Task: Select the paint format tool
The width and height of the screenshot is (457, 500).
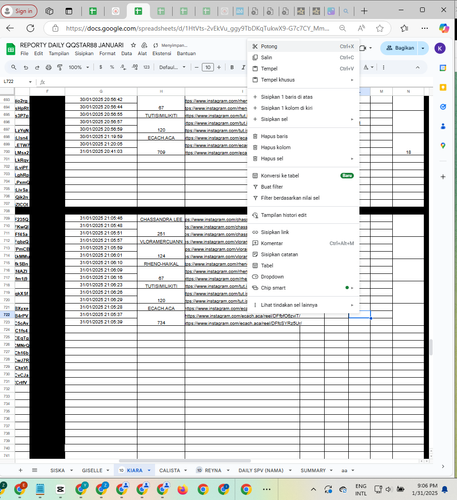Action: (x=60, y=67)
